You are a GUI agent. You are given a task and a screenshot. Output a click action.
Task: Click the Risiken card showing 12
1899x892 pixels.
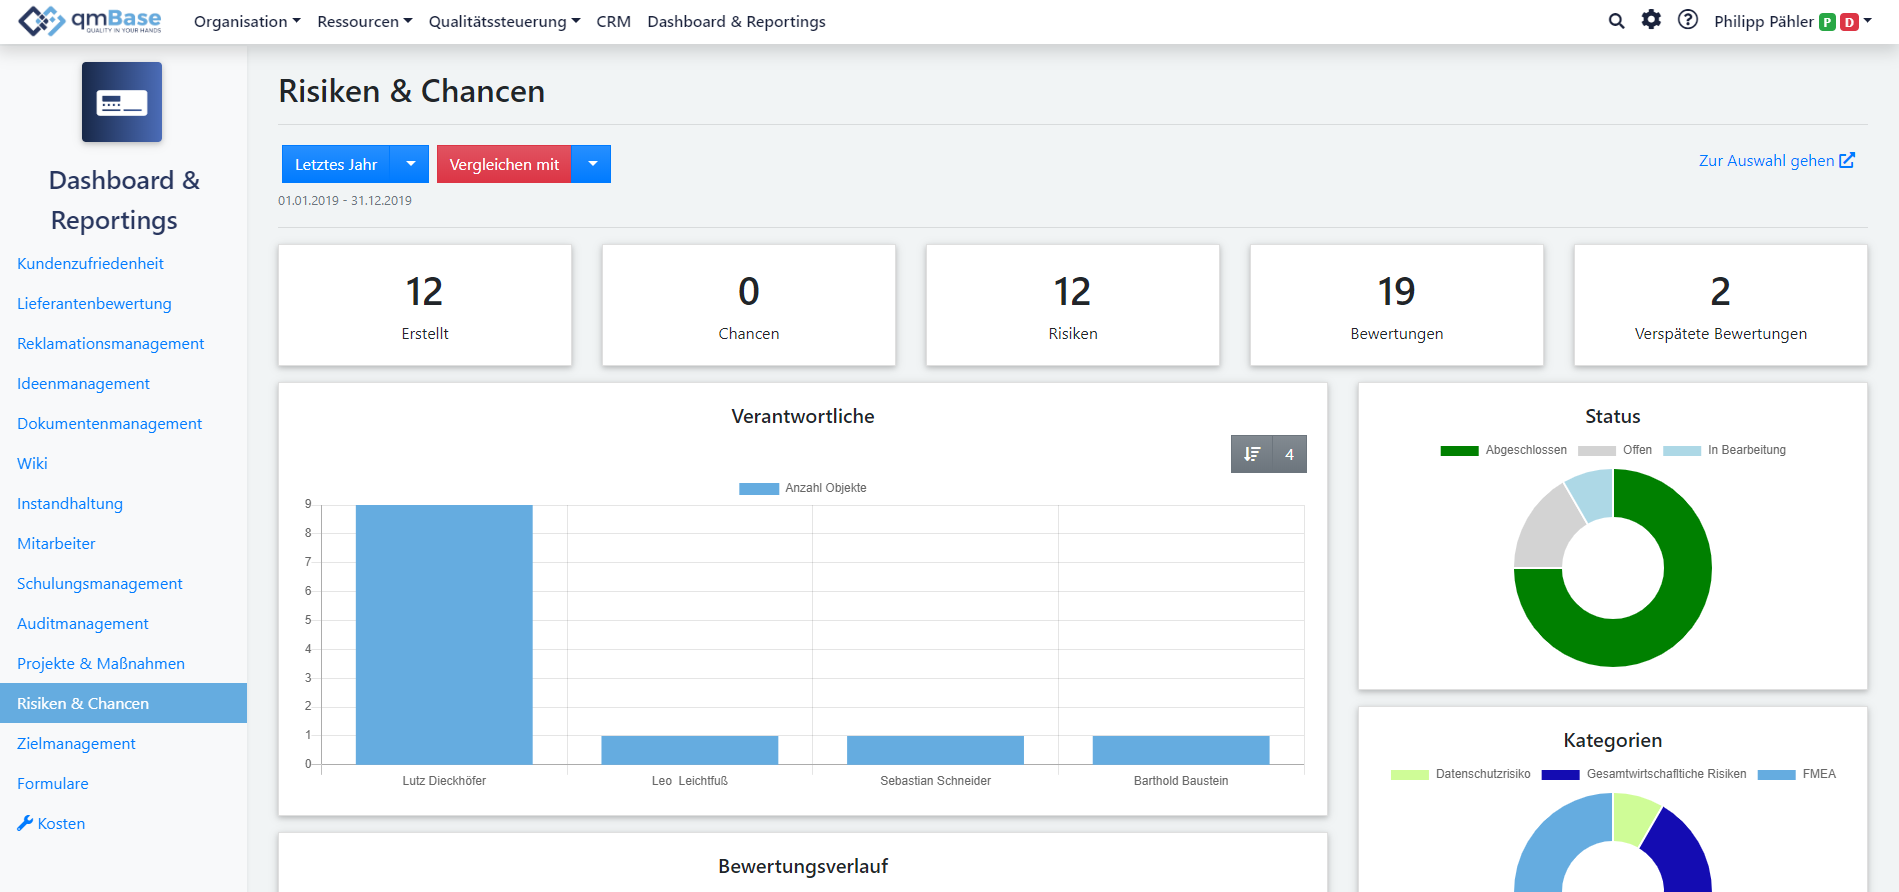pos(1073,305)
